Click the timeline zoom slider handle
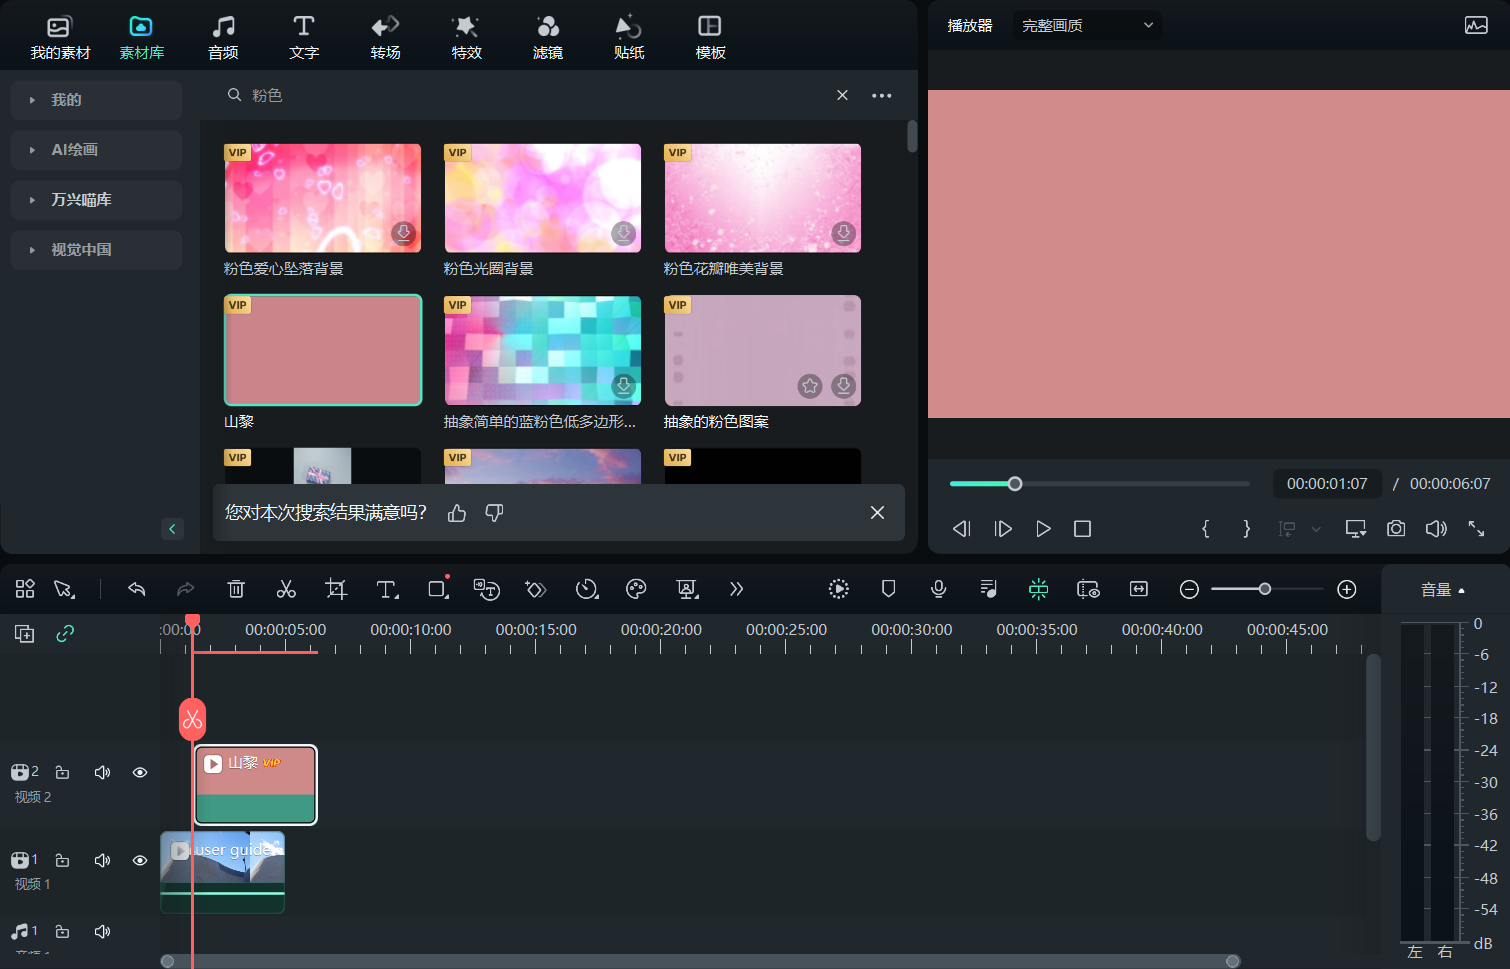1510x969 pixels. coord(1265,589)
